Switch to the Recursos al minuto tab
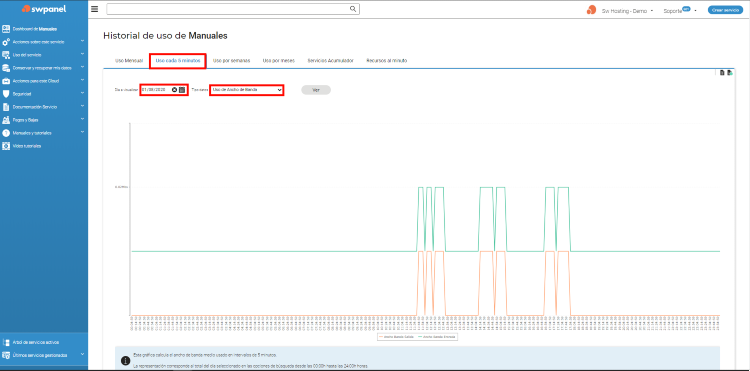 [x=386, y=61]
